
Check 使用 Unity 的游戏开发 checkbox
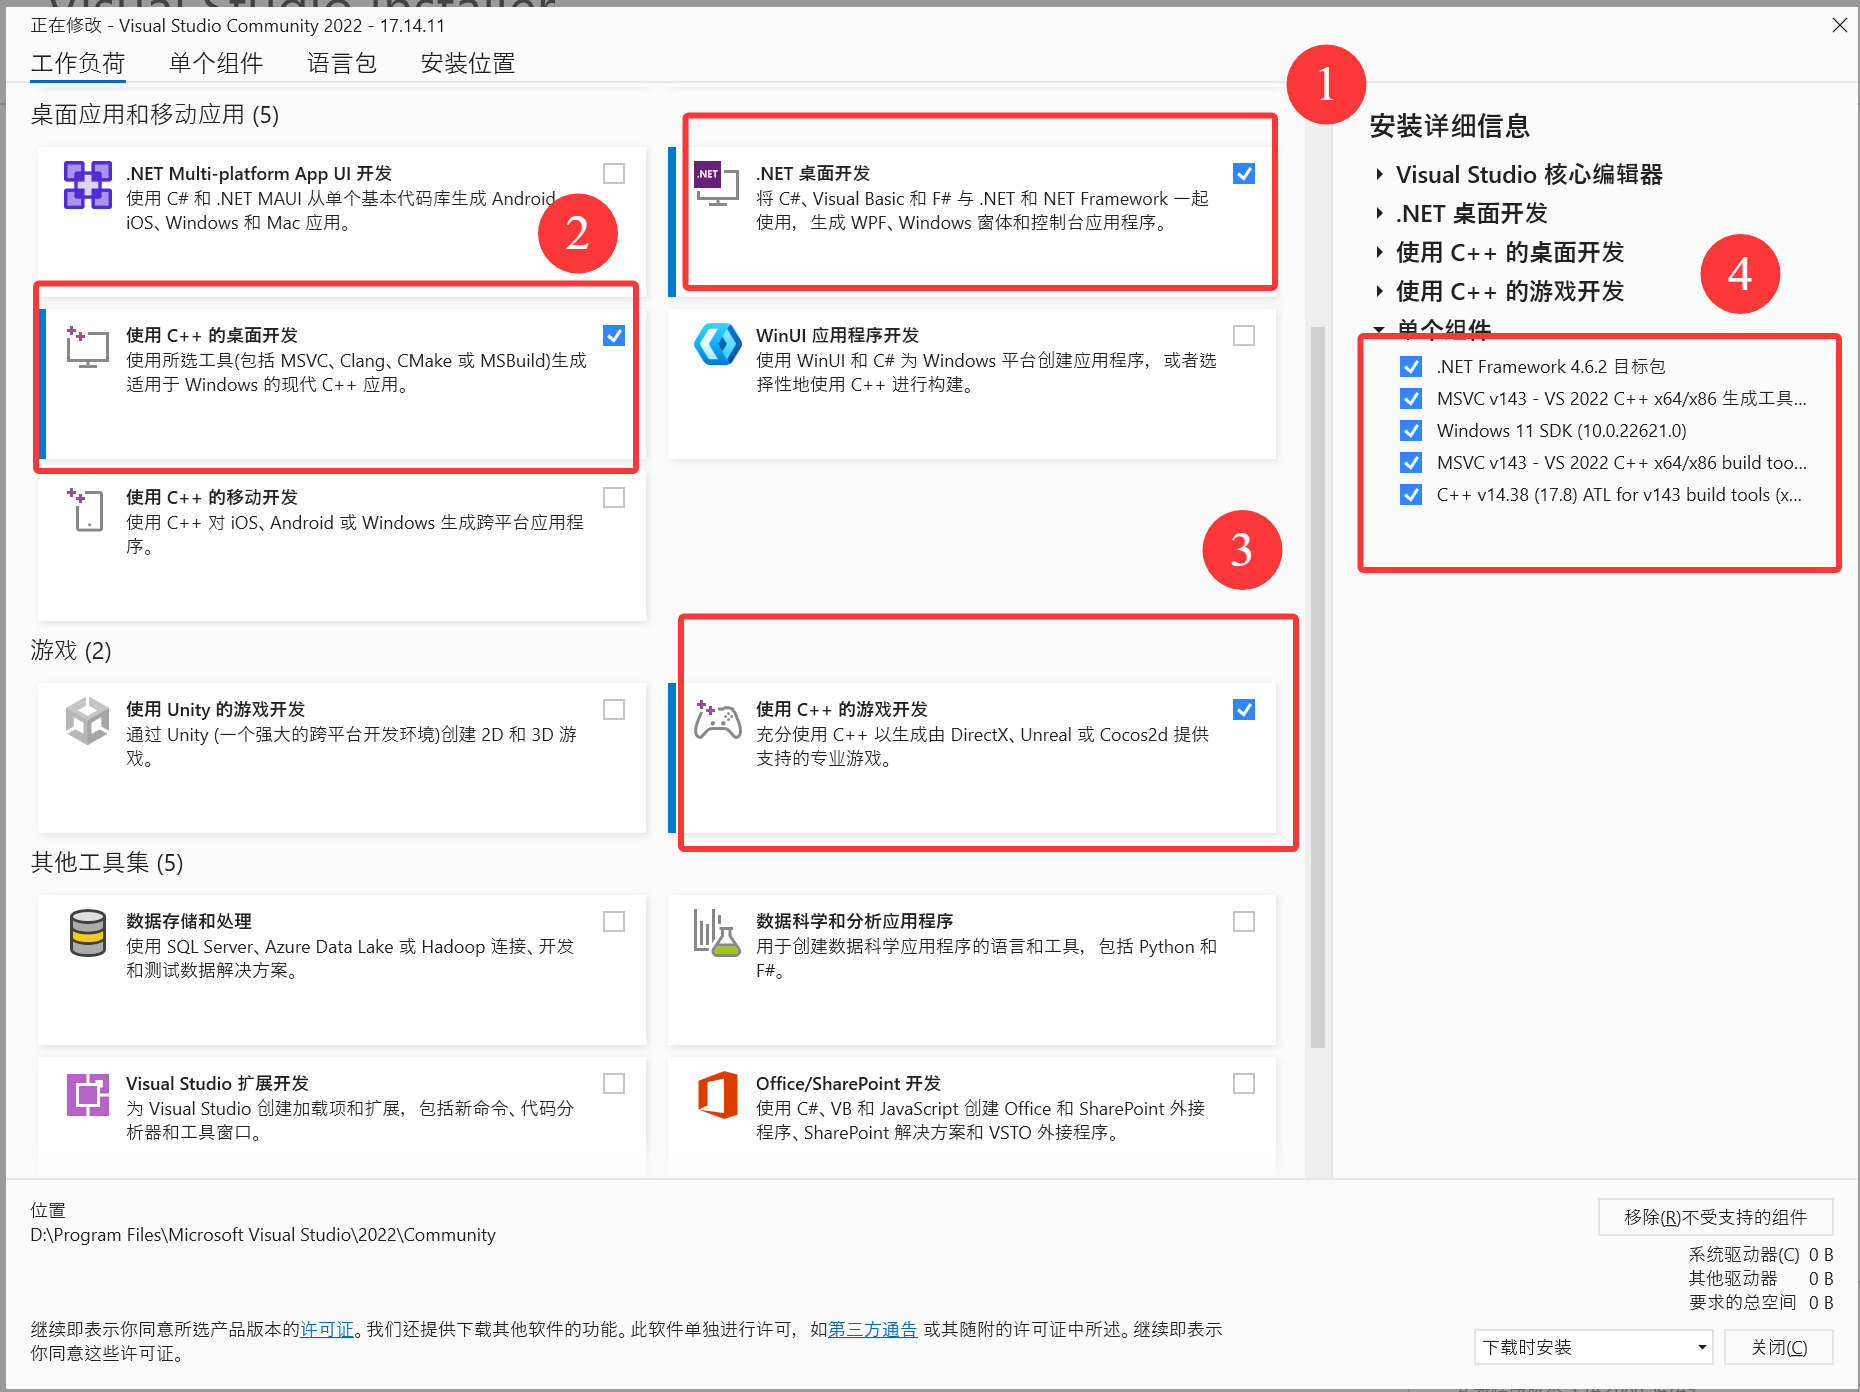click(614, 710)
